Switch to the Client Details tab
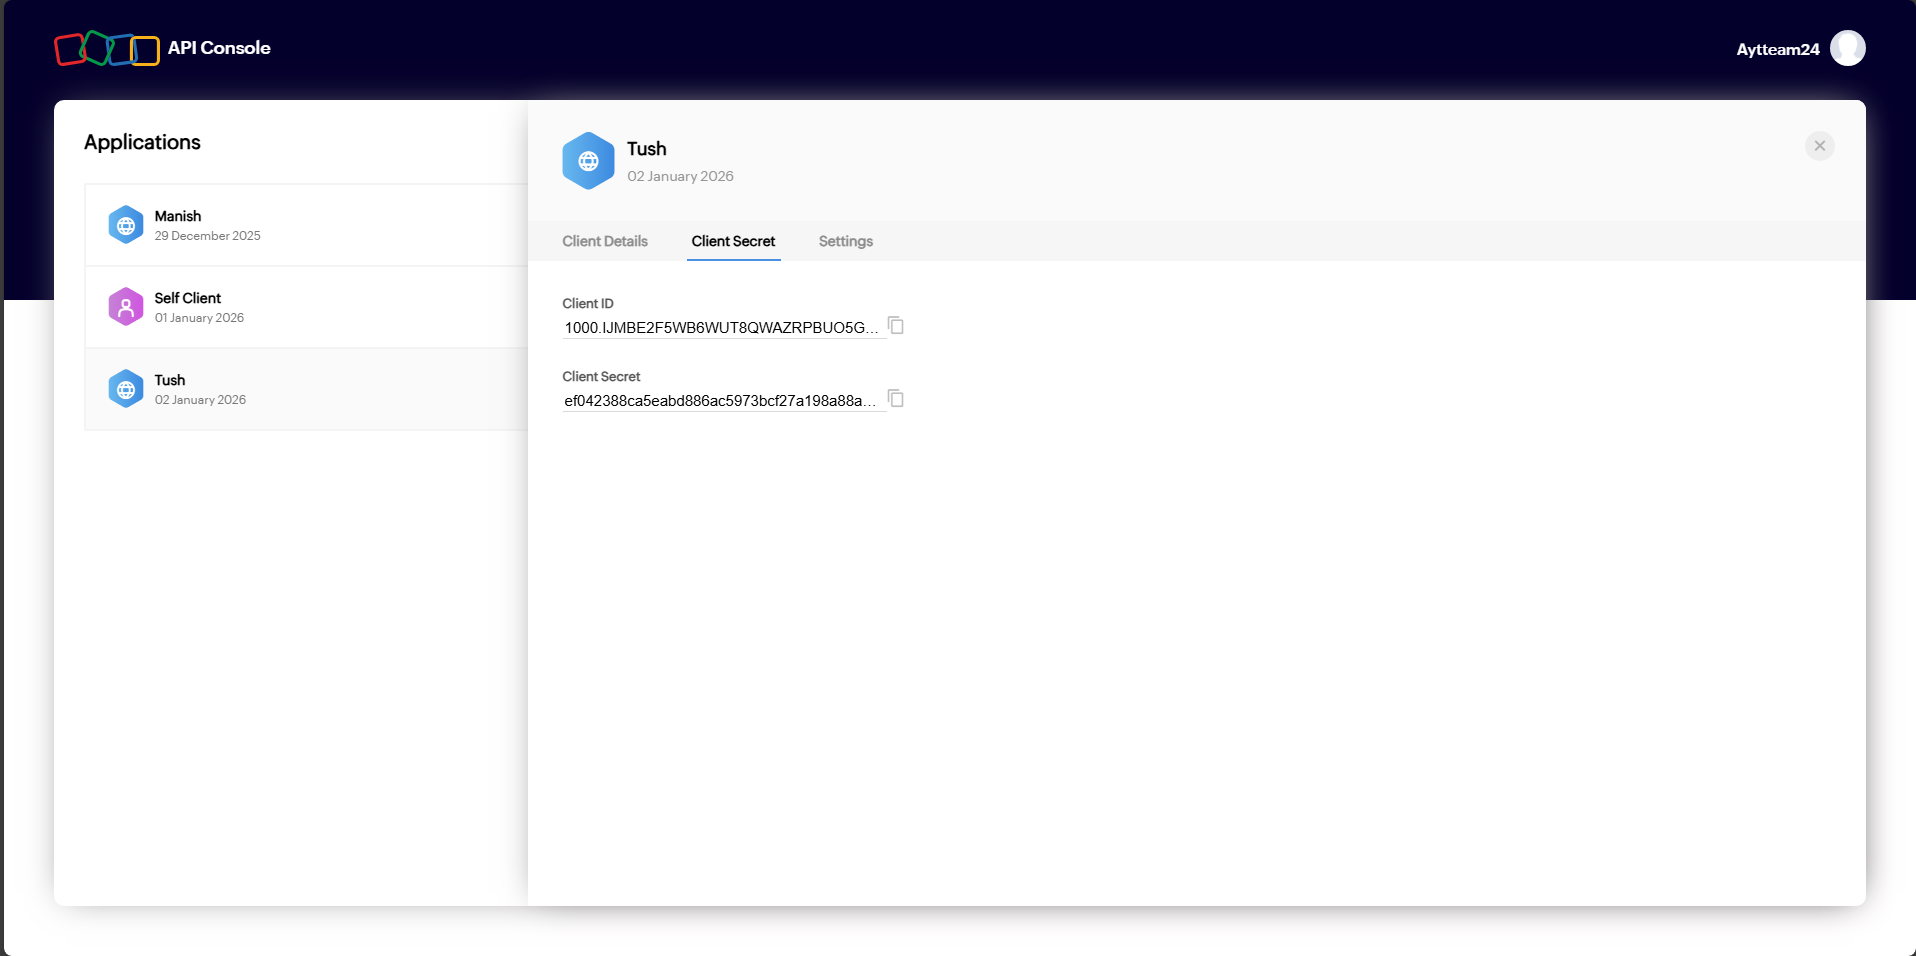Screen dimensions: 1916x956 coord(604,241)
